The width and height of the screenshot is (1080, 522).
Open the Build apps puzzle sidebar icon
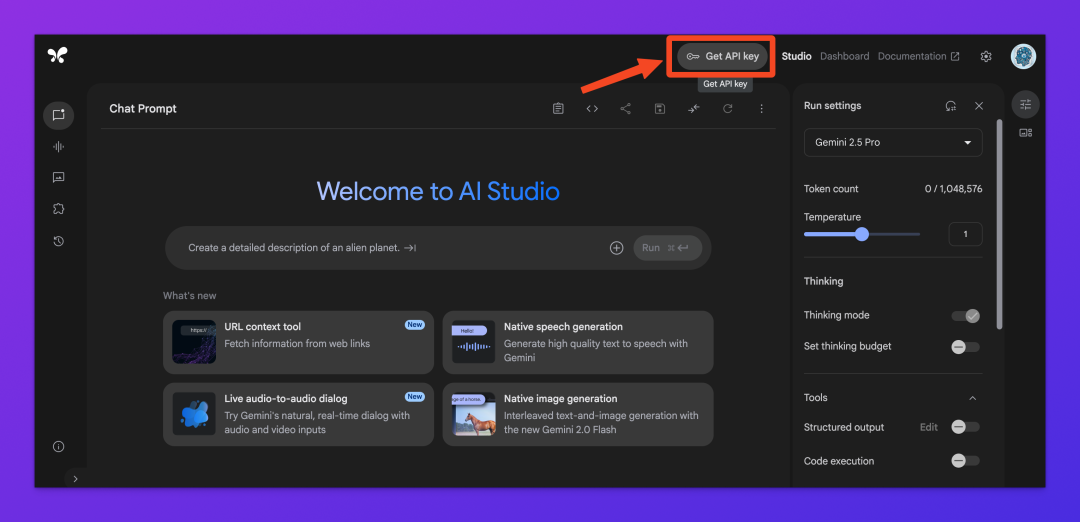click(59, 209)
